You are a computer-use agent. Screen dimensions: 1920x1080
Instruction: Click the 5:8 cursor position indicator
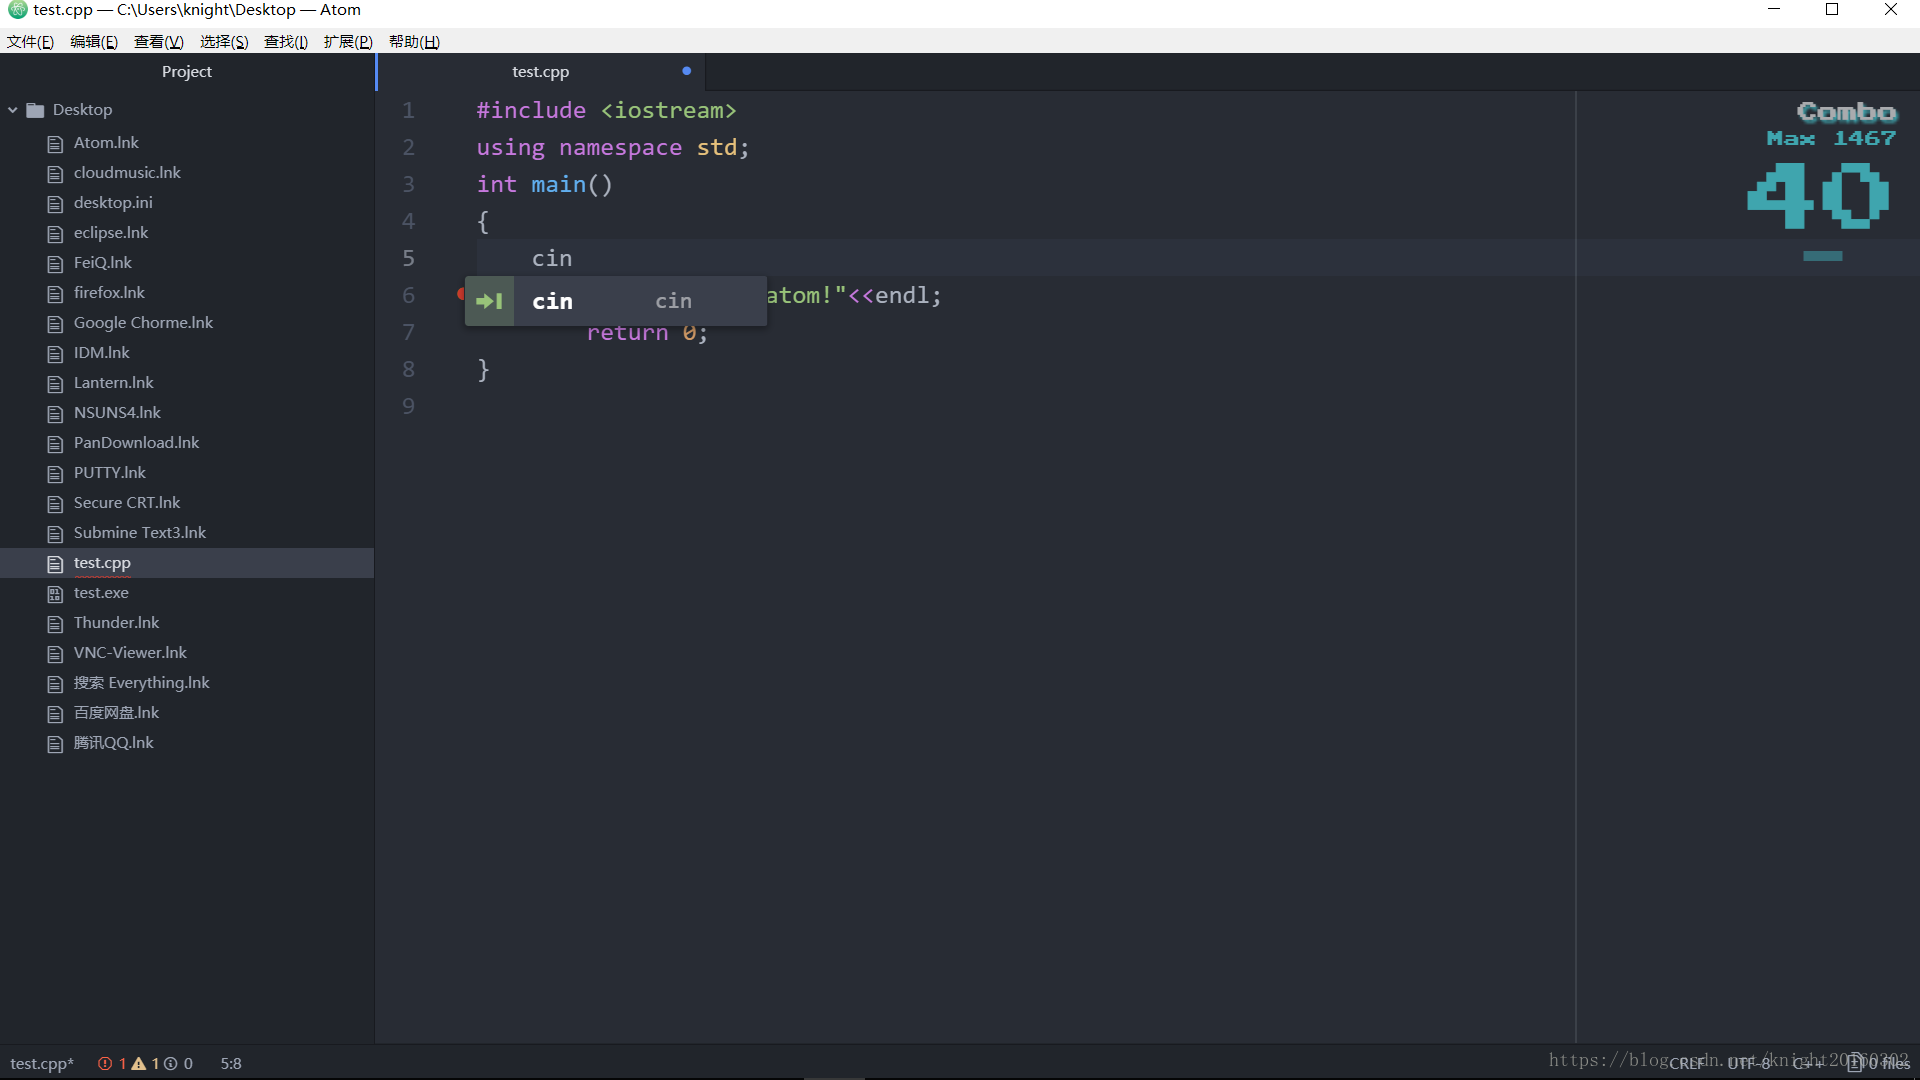tap(230, 1063)
